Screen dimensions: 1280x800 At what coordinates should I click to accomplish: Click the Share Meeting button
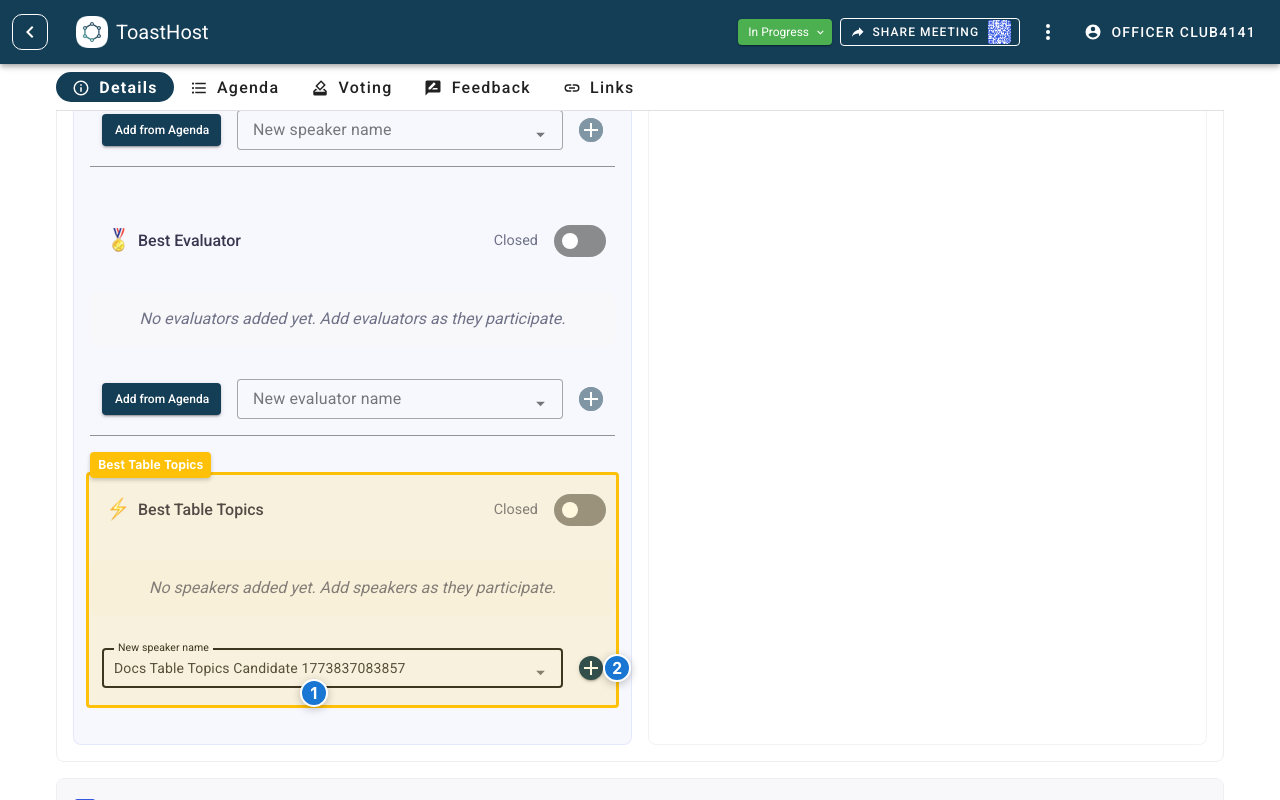click(x=917, y=31)
